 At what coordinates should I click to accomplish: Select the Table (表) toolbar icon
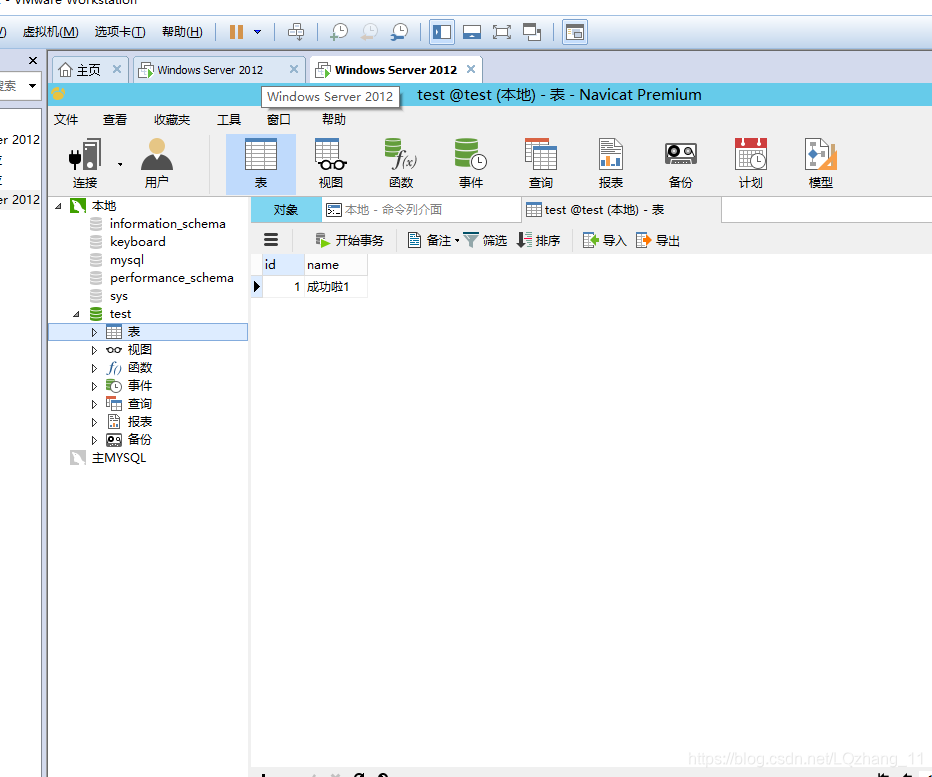[260, 163]
